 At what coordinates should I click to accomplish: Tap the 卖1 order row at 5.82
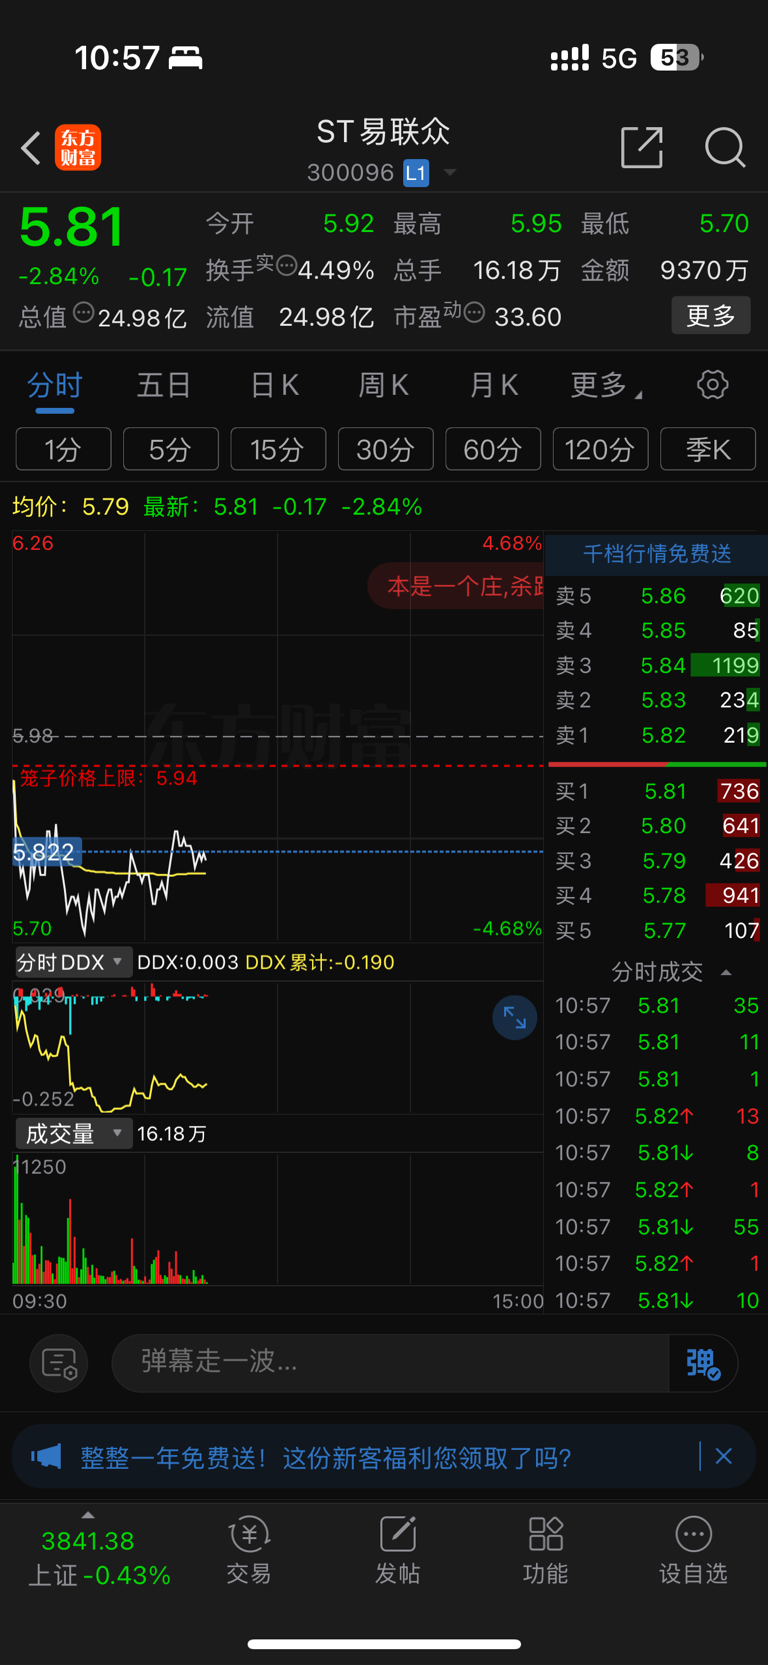click(x=657, y=736)
